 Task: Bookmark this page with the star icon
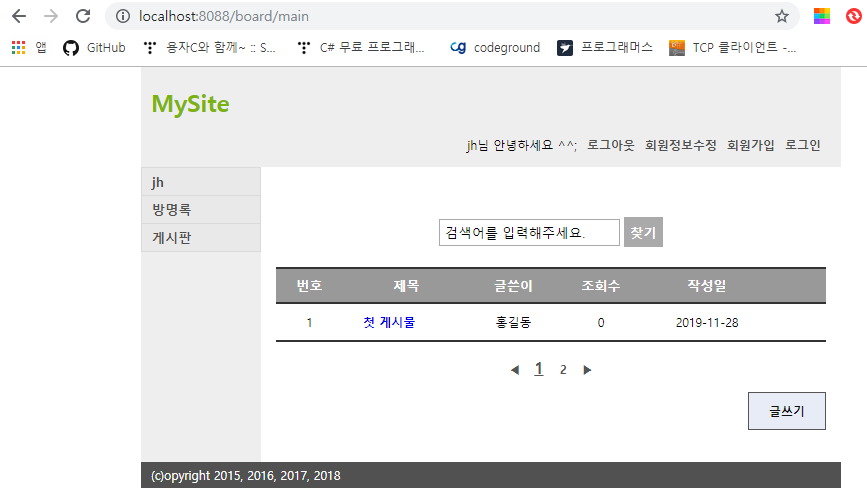pos(781,16)
